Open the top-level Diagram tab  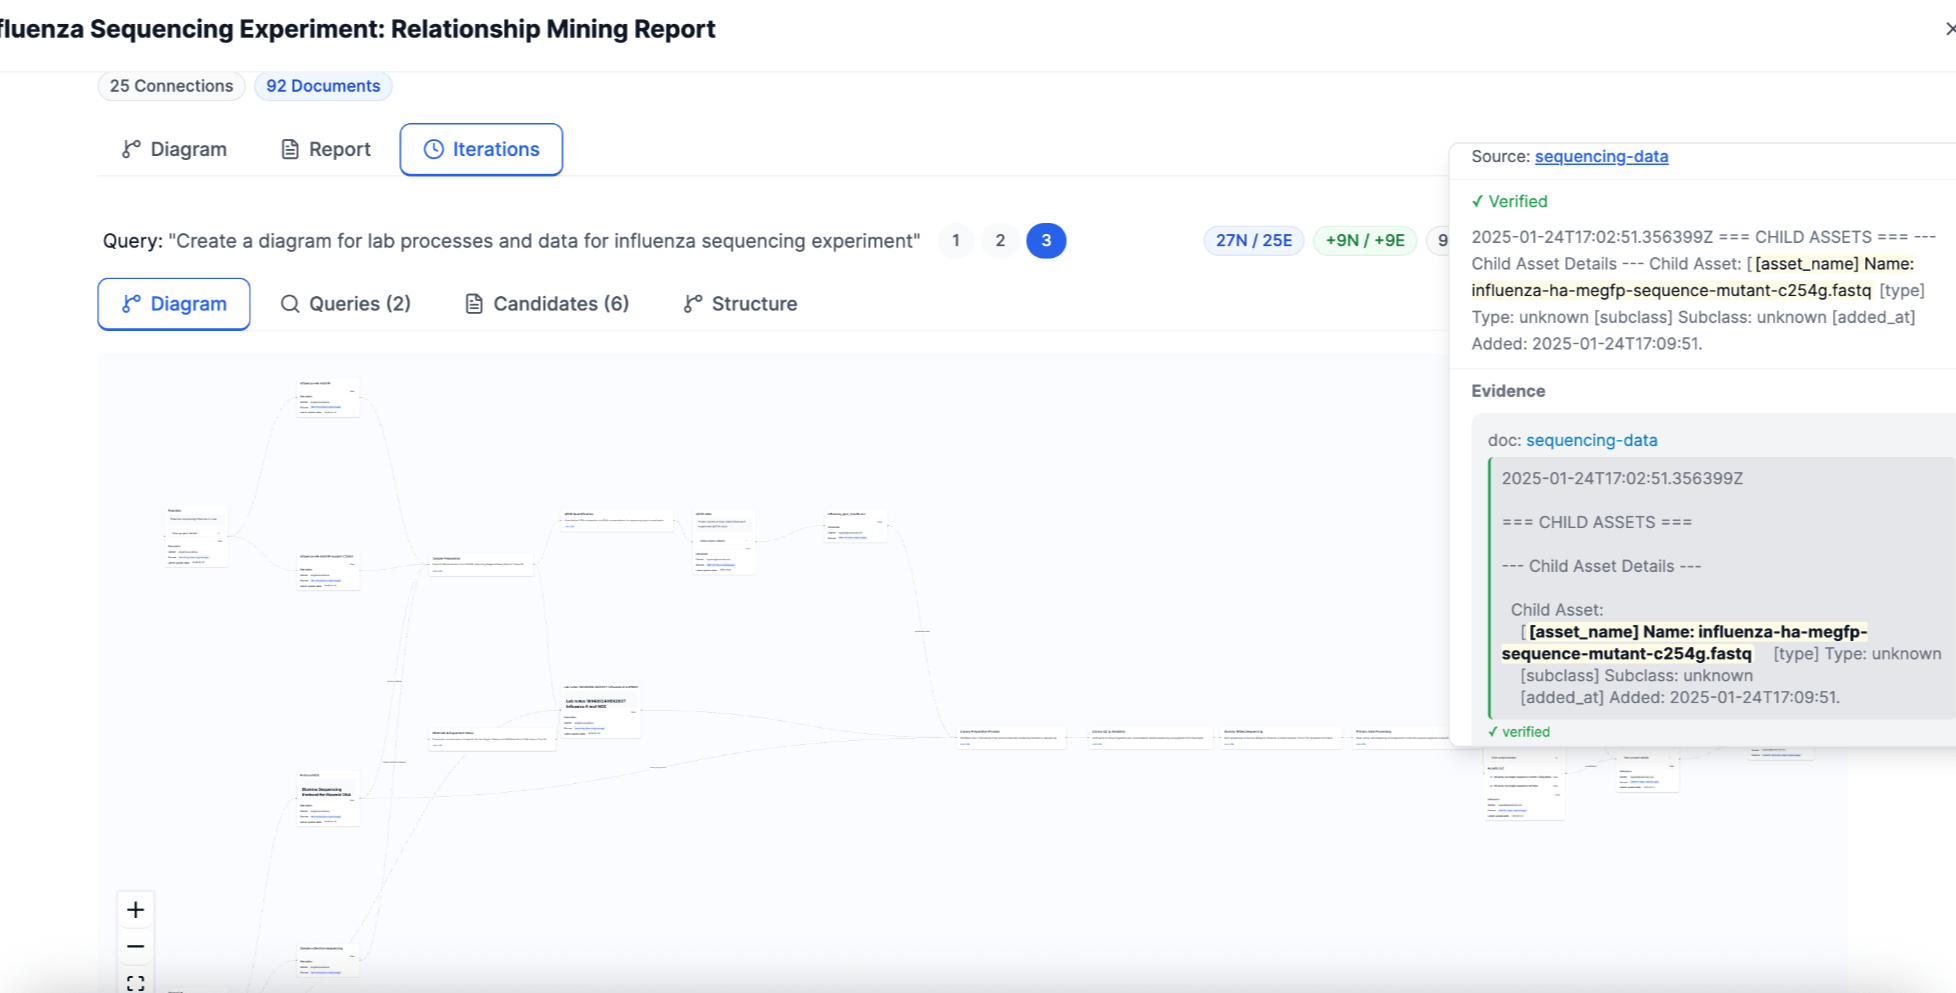(x=174, y=149)
